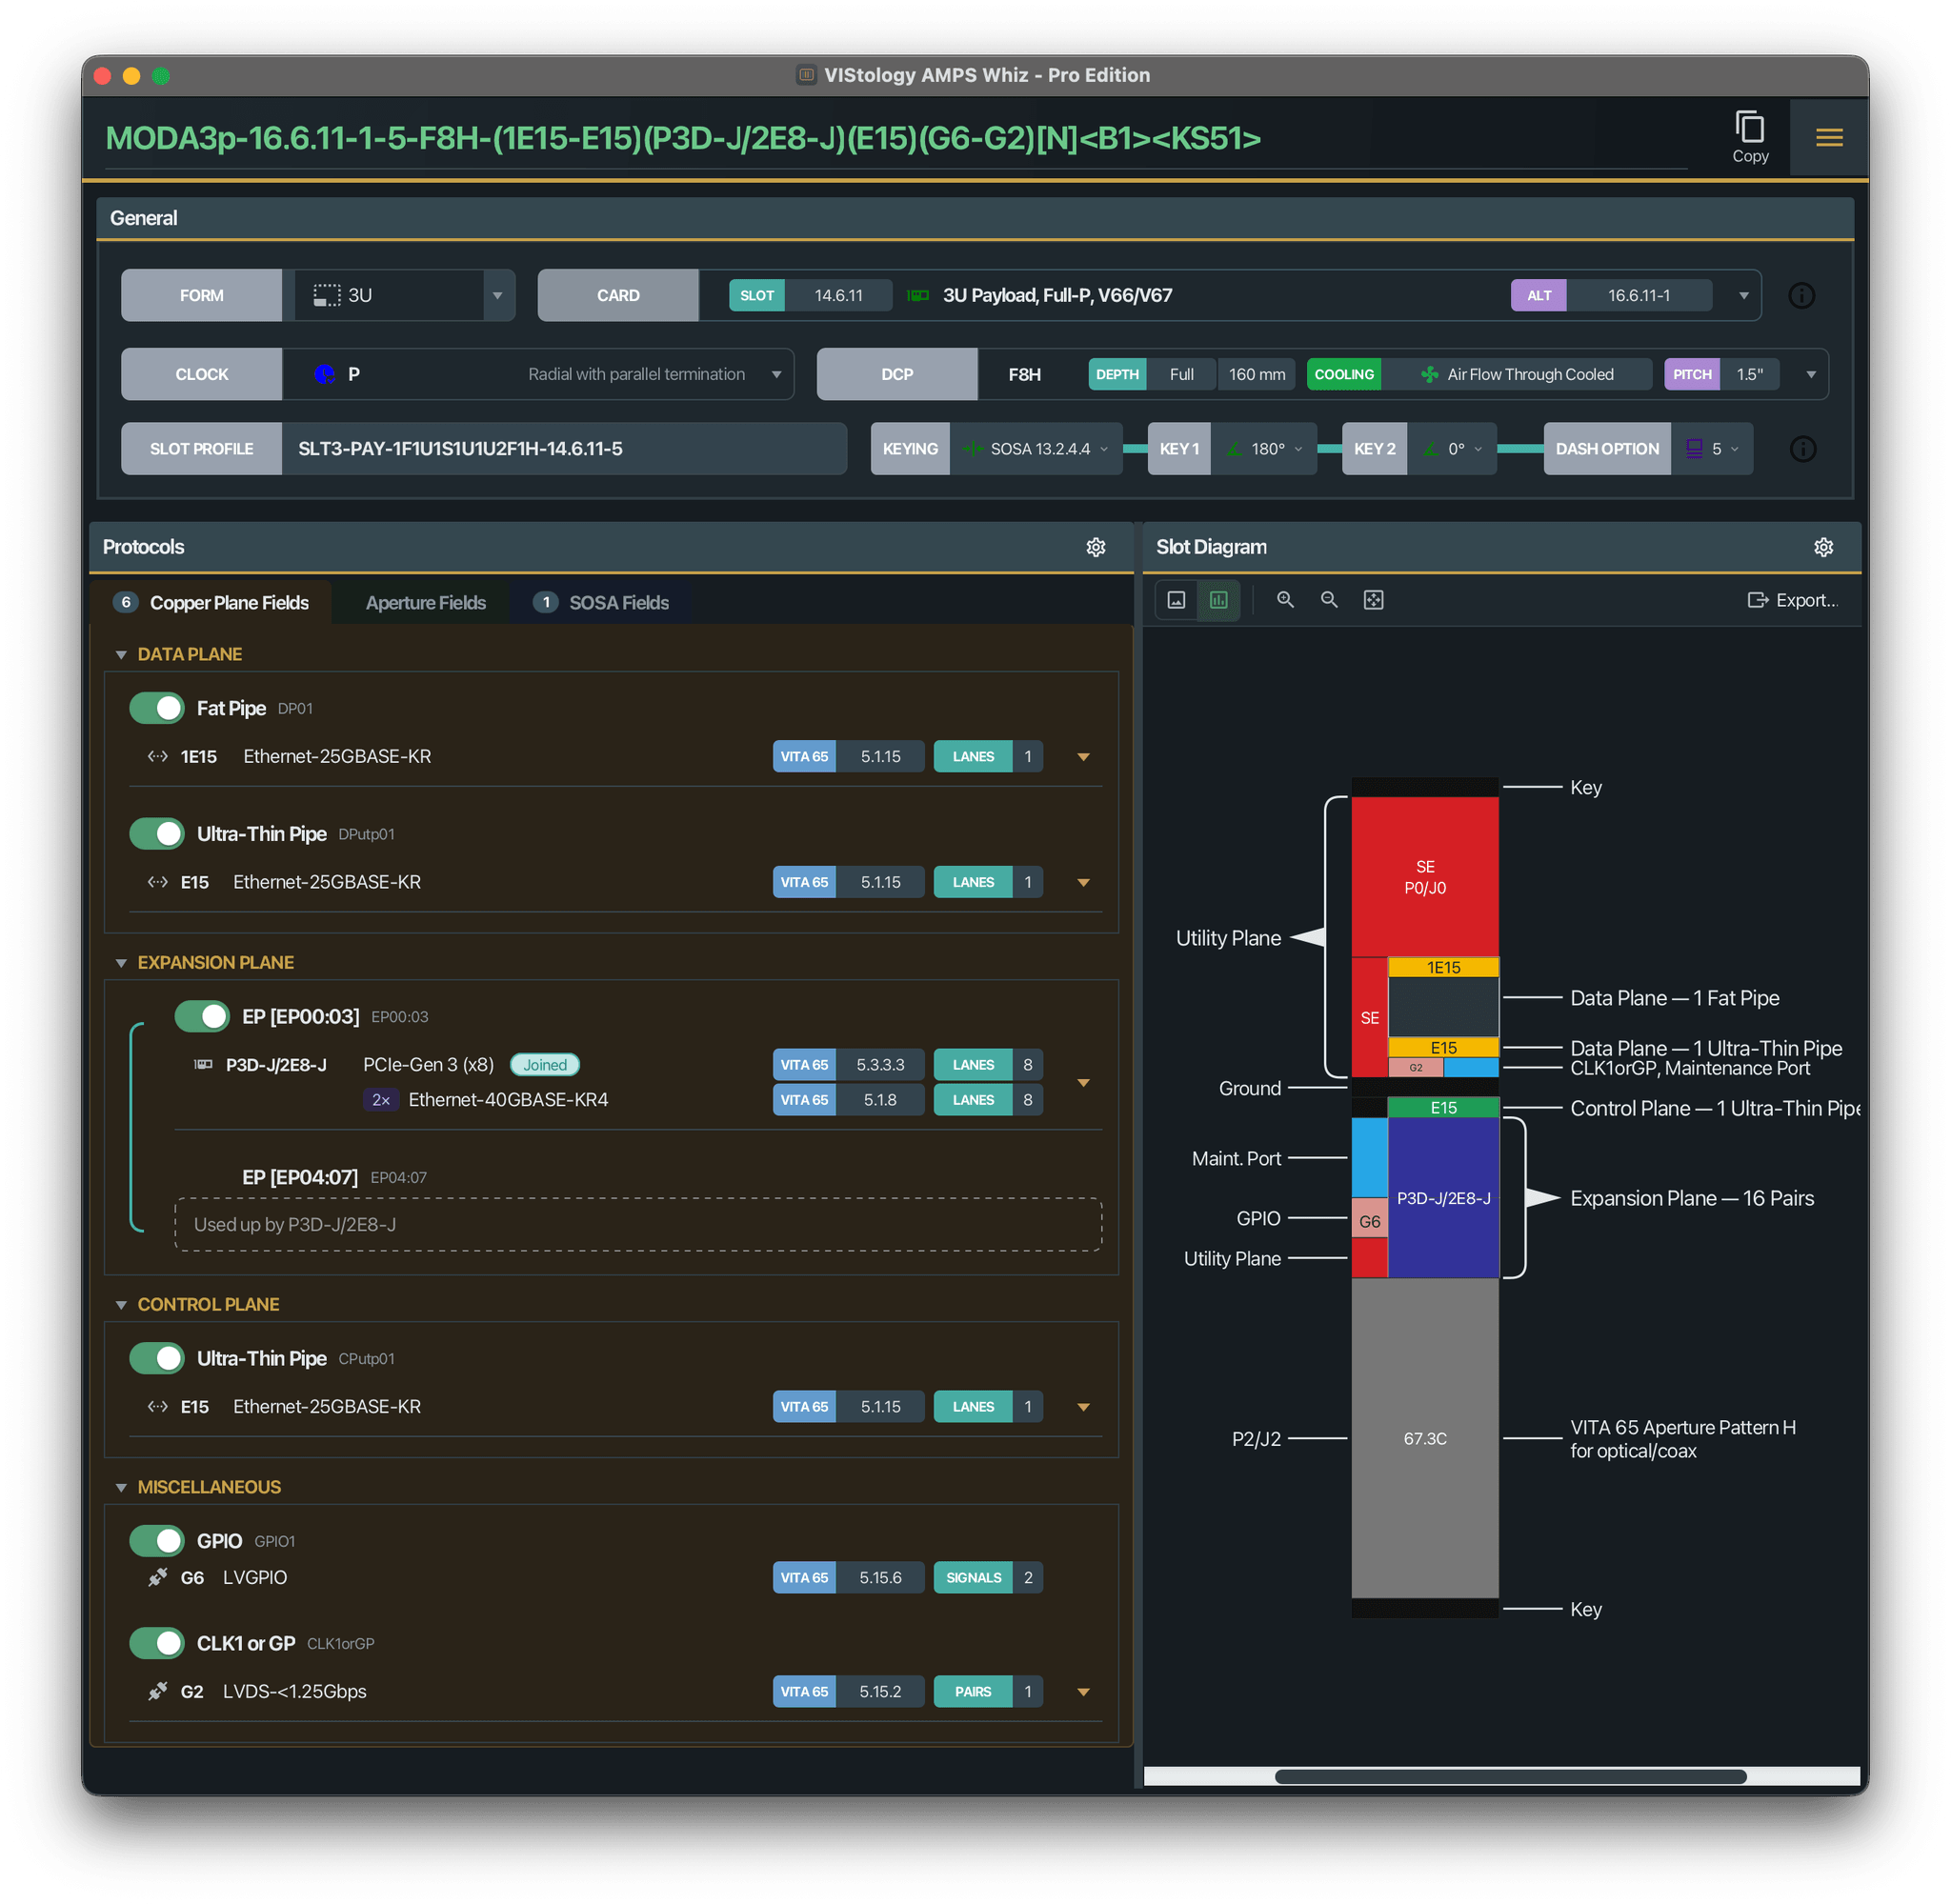Export the slot diagram
This screenshot has height=1904, width=1951.
pyautogui.click(x=1791, y=600)
